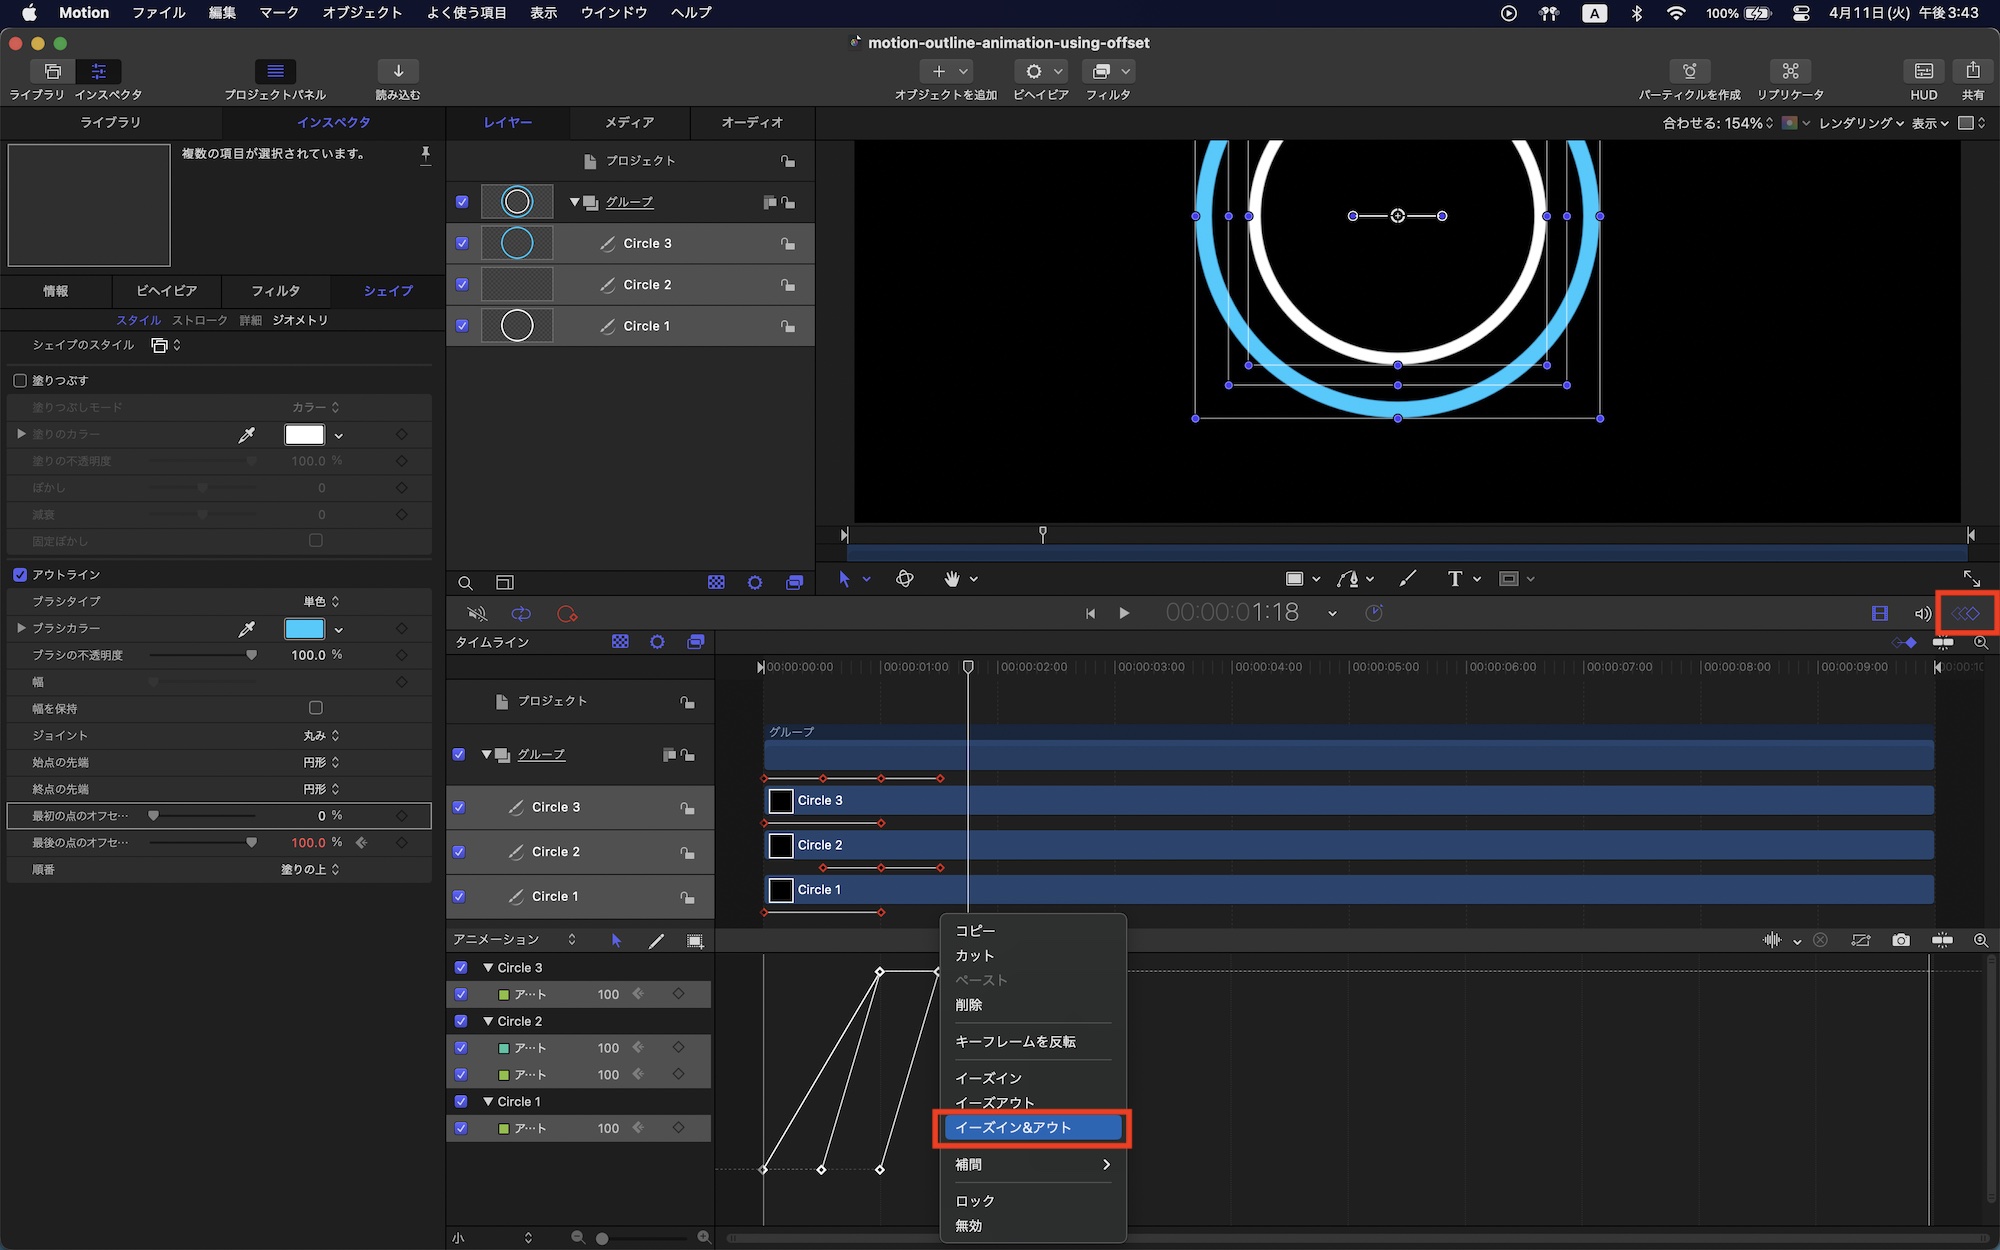Toggle the show keyframe editor button
The image size is (2000, 1250).
pyautogui.click(x=1965, y=613)
